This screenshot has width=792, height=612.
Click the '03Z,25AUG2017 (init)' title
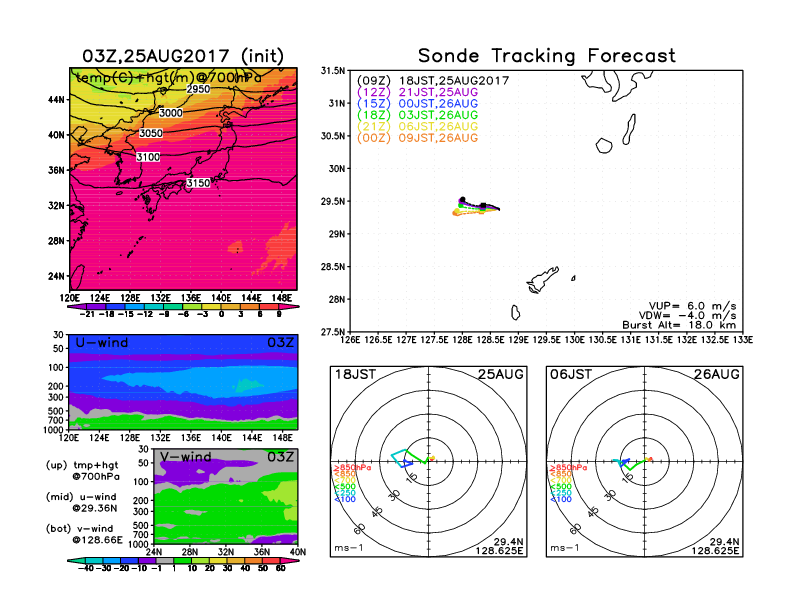click(x=183, y=56)
